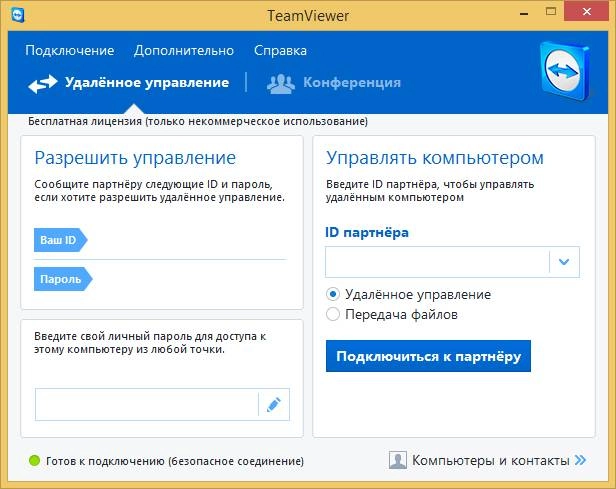Switch to the Удалённое управление tab

coord(128,83)
